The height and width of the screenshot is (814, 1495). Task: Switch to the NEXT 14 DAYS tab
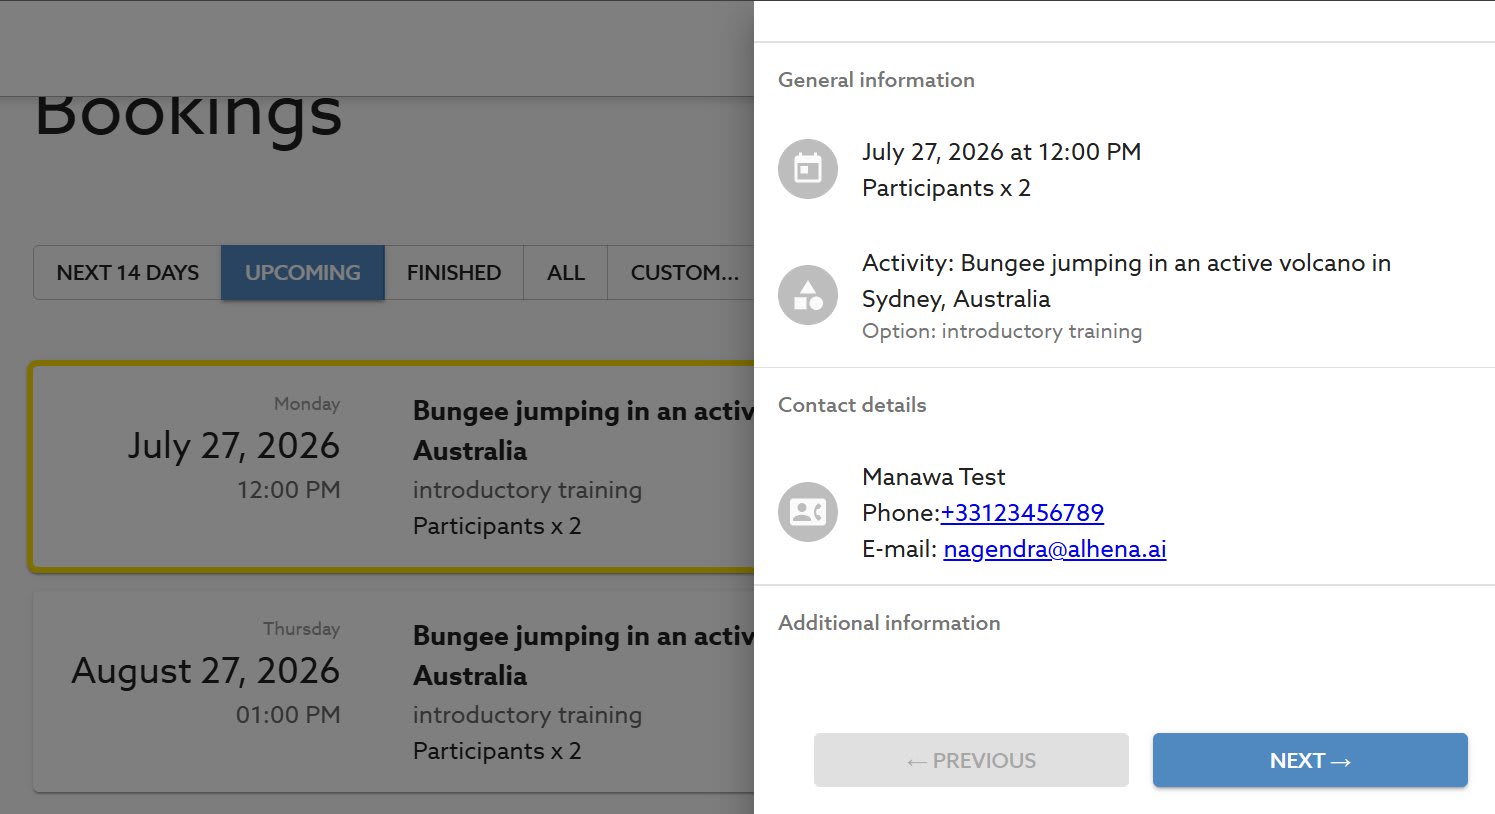128,272
